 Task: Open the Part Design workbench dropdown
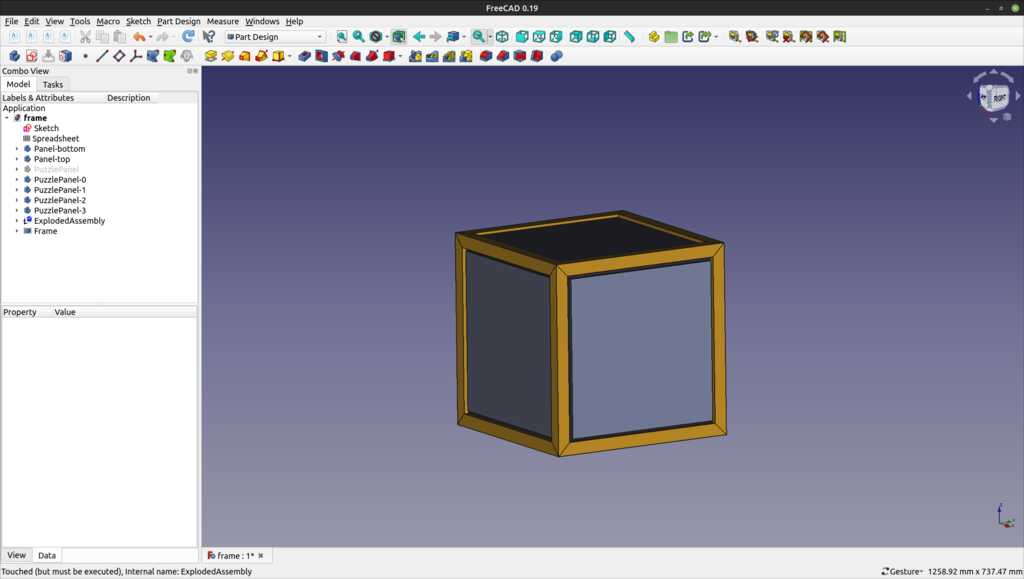pos(275,37)
